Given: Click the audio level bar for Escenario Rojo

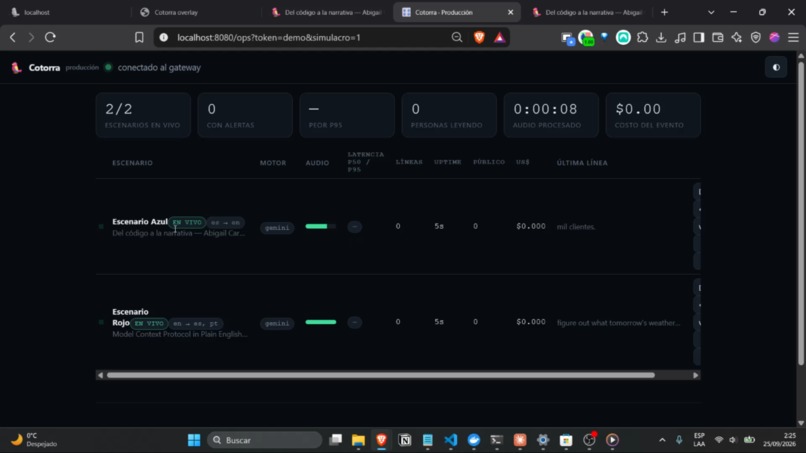Looking at the screenshot, I should point(320,322).
